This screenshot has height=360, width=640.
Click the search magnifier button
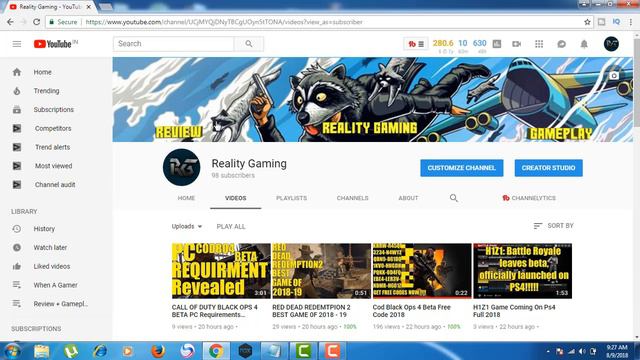coord(249,44)
